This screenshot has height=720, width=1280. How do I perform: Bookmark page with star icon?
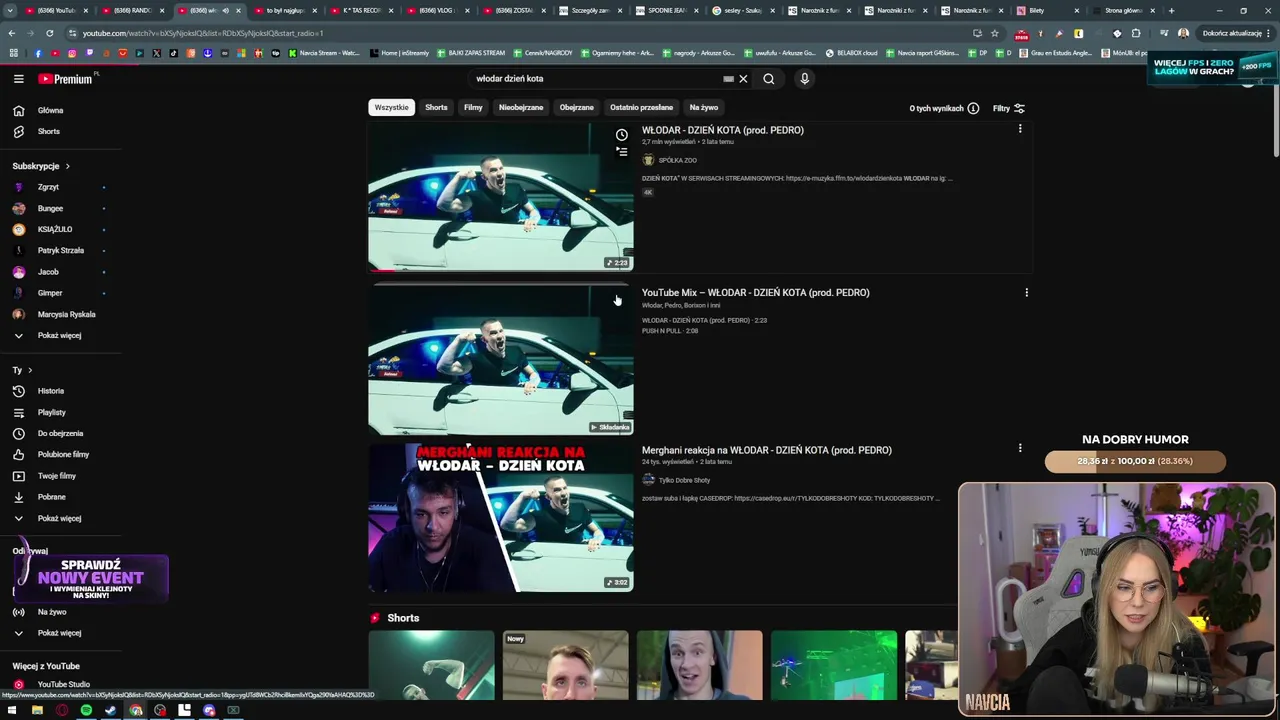tap(994, 33)
